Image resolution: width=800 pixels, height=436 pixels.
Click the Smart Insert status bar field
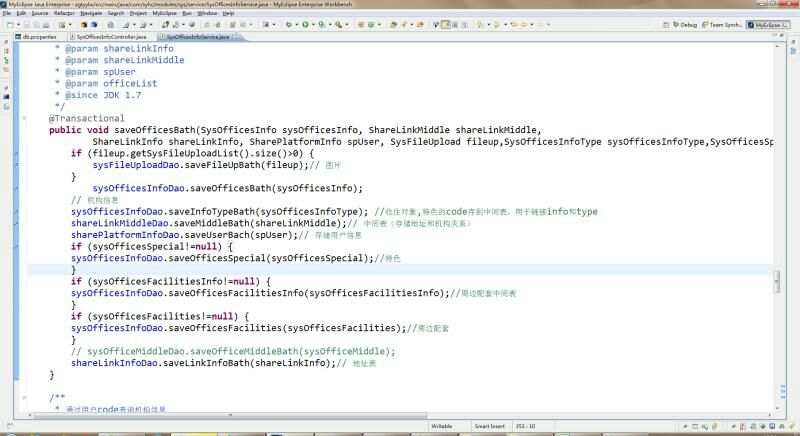491,425
